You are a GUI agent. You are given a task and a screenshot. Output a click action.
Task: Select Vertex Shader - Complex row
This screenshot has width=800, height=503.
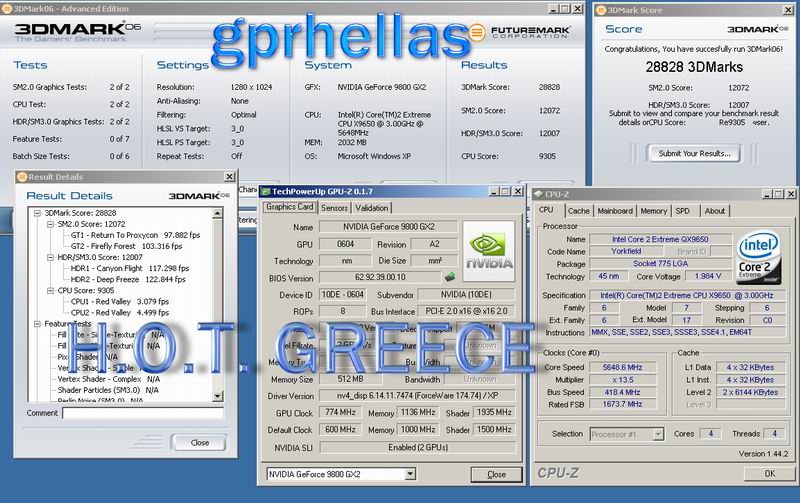click(x=109, y=379)
